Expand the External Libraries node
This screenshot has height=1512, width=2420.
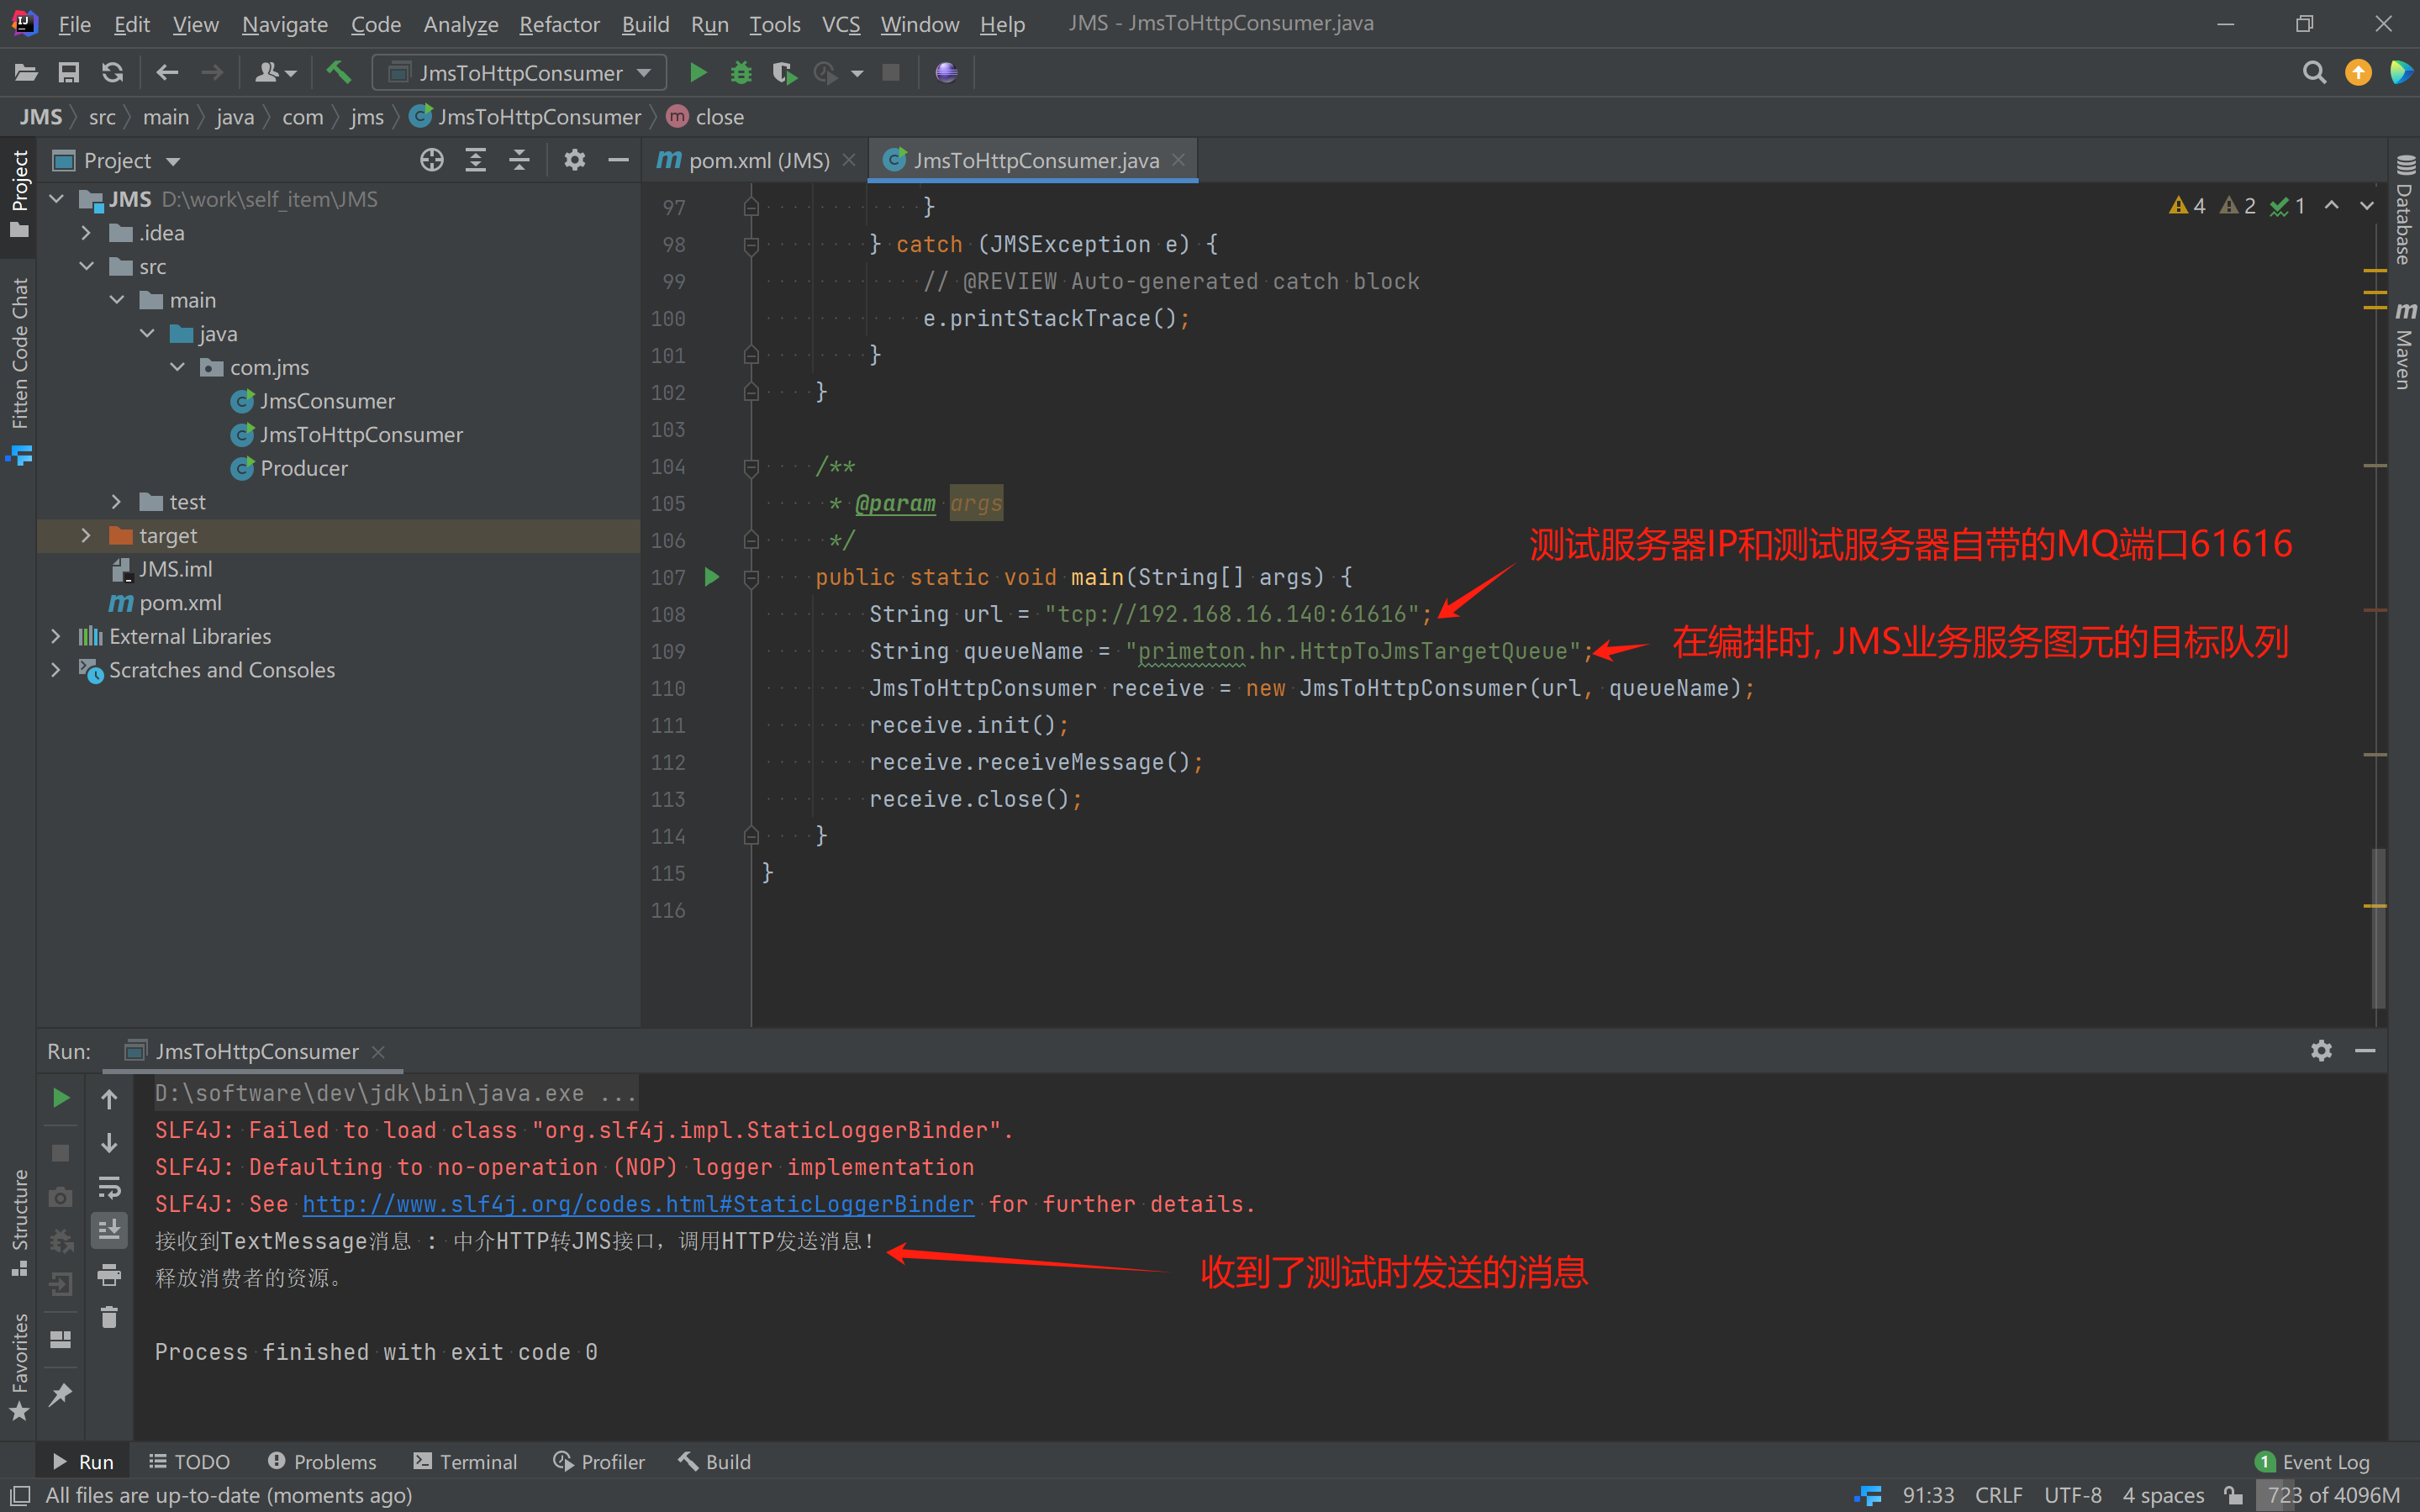tap(56, 636)
